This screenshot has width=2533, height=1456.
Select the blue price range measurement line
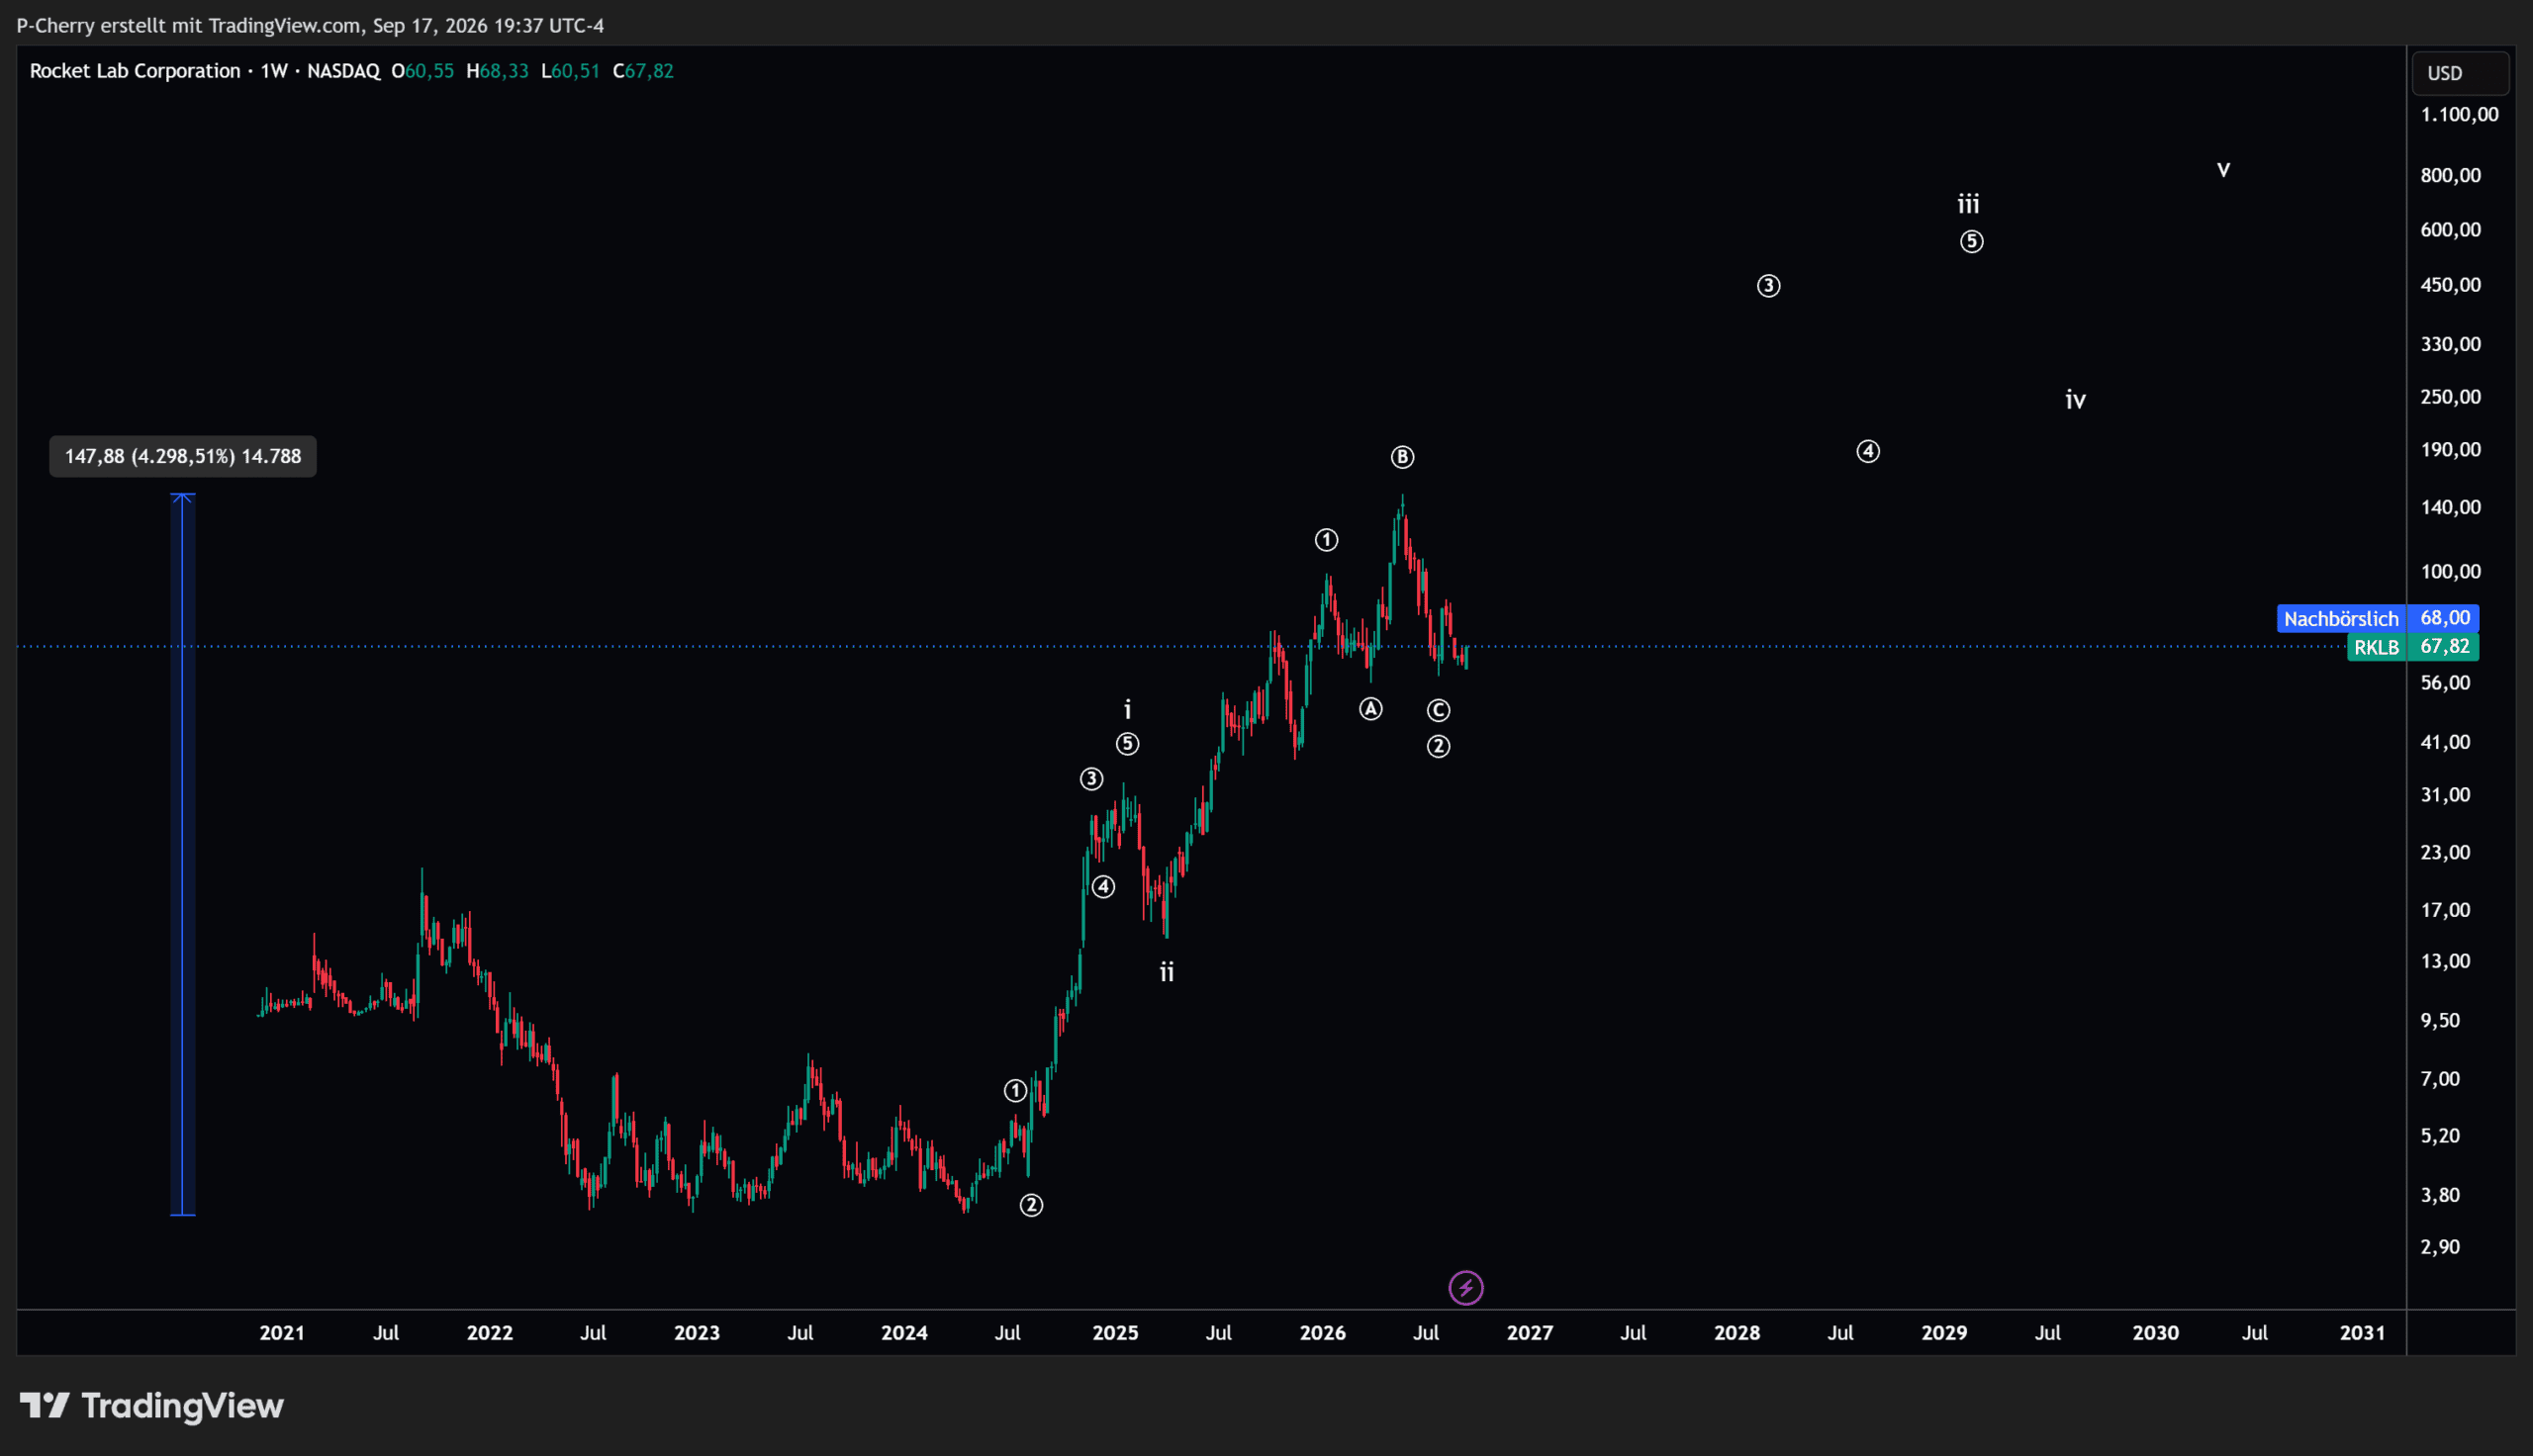pyautogui.click(x=182, y=855)
